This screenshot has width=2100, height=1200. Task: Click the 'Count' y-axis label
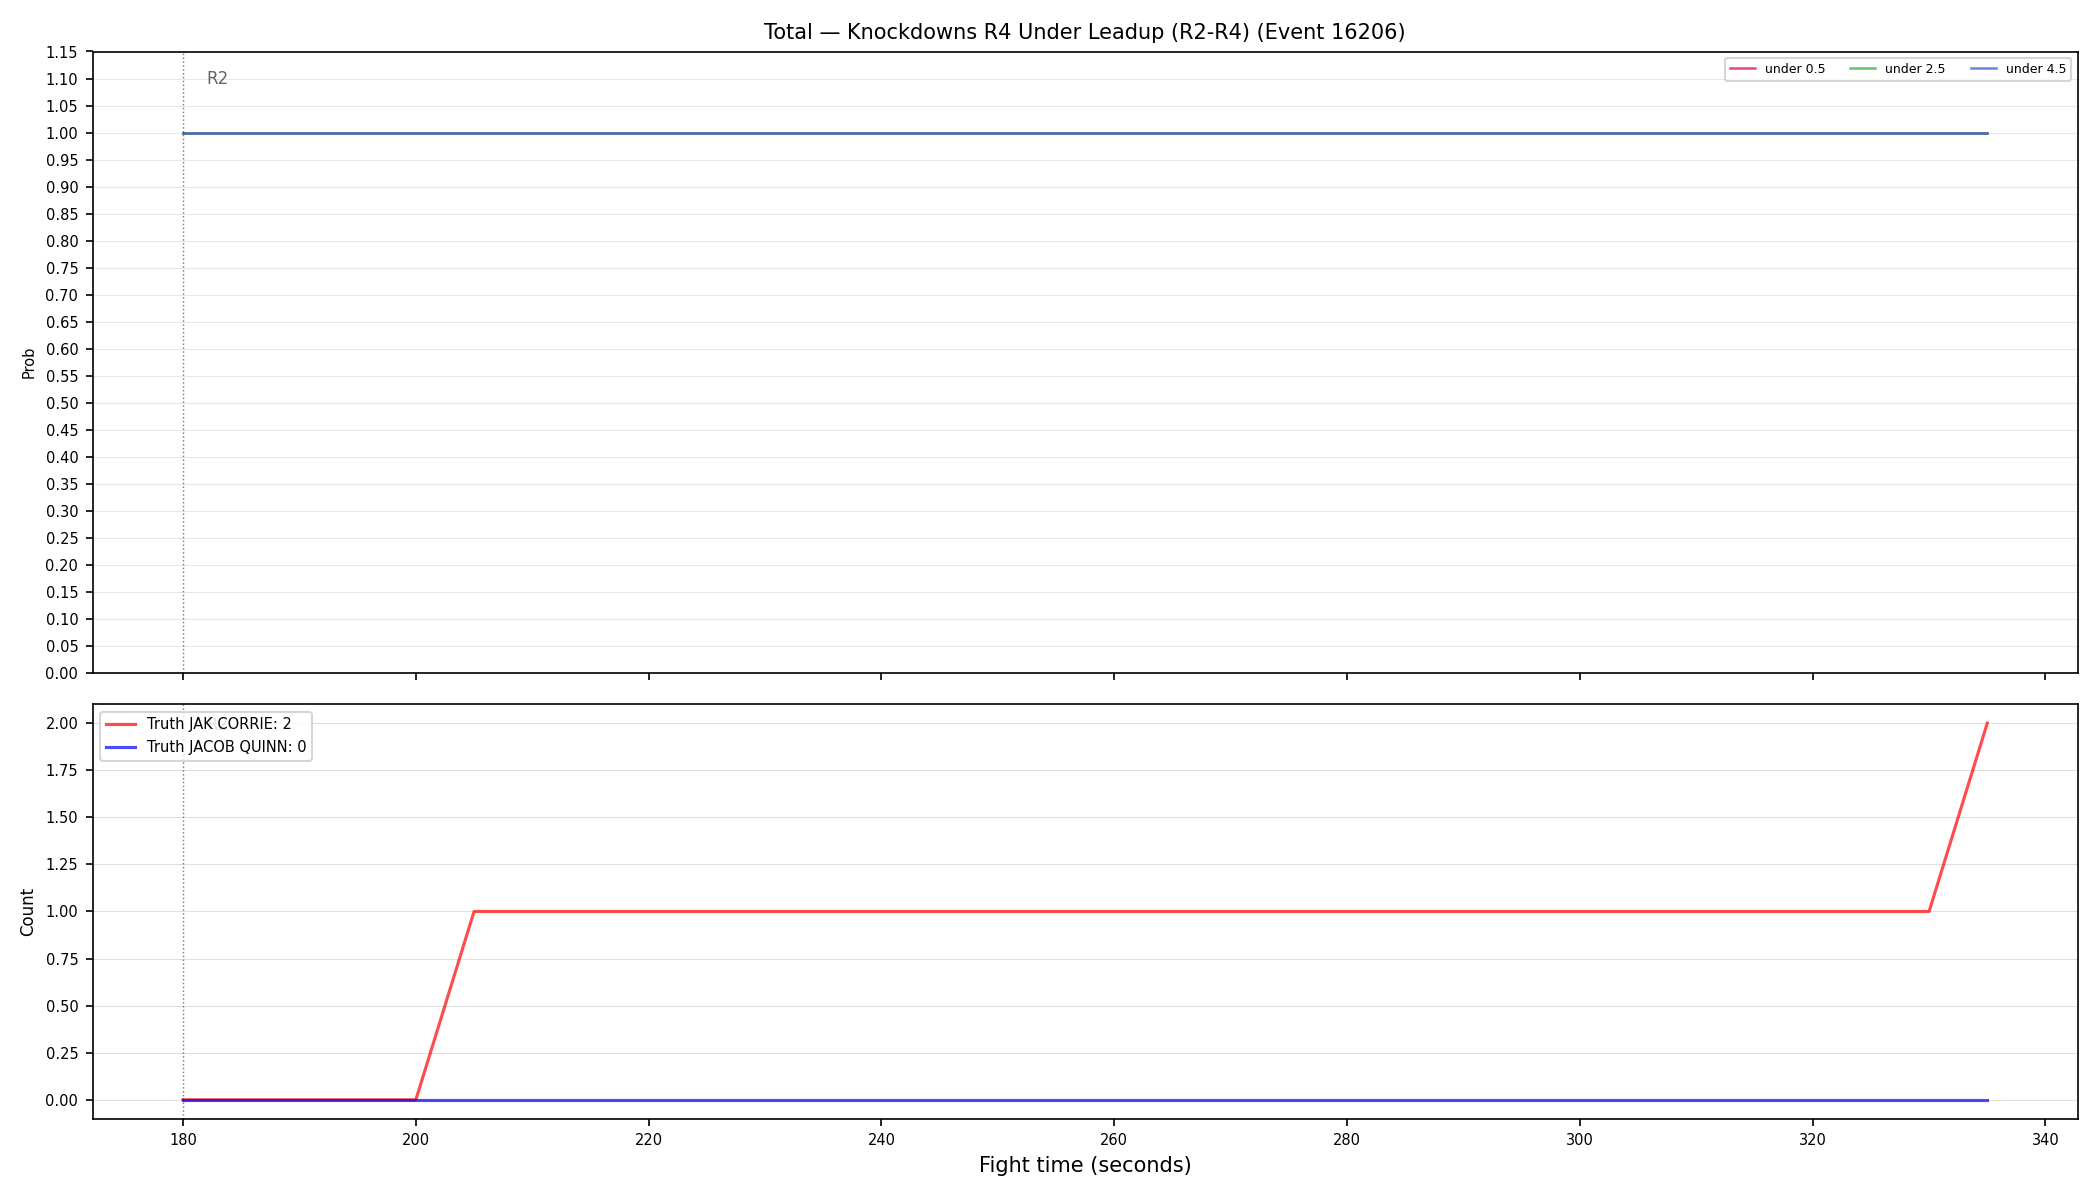click(27, 912)
